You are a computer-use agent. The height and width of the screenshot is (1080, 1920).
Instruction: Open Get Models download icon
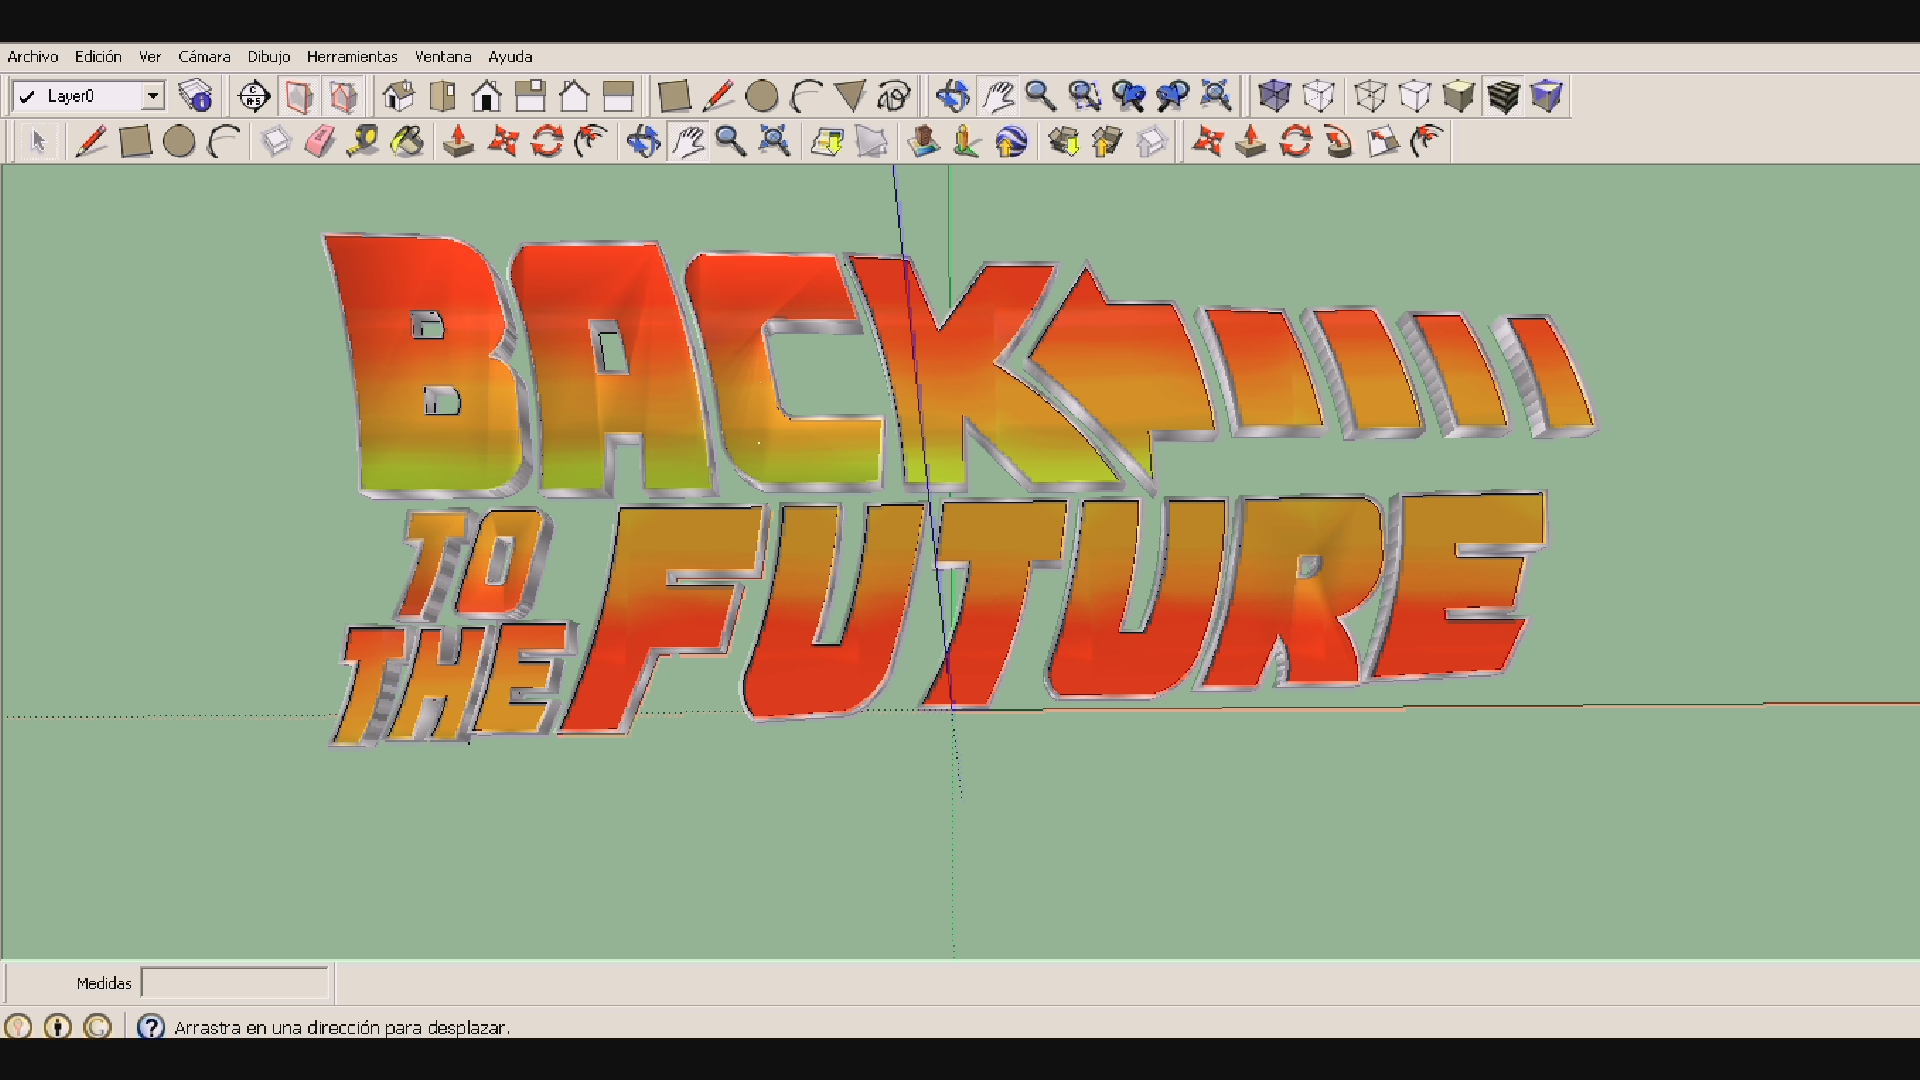tap(1064, 142)
